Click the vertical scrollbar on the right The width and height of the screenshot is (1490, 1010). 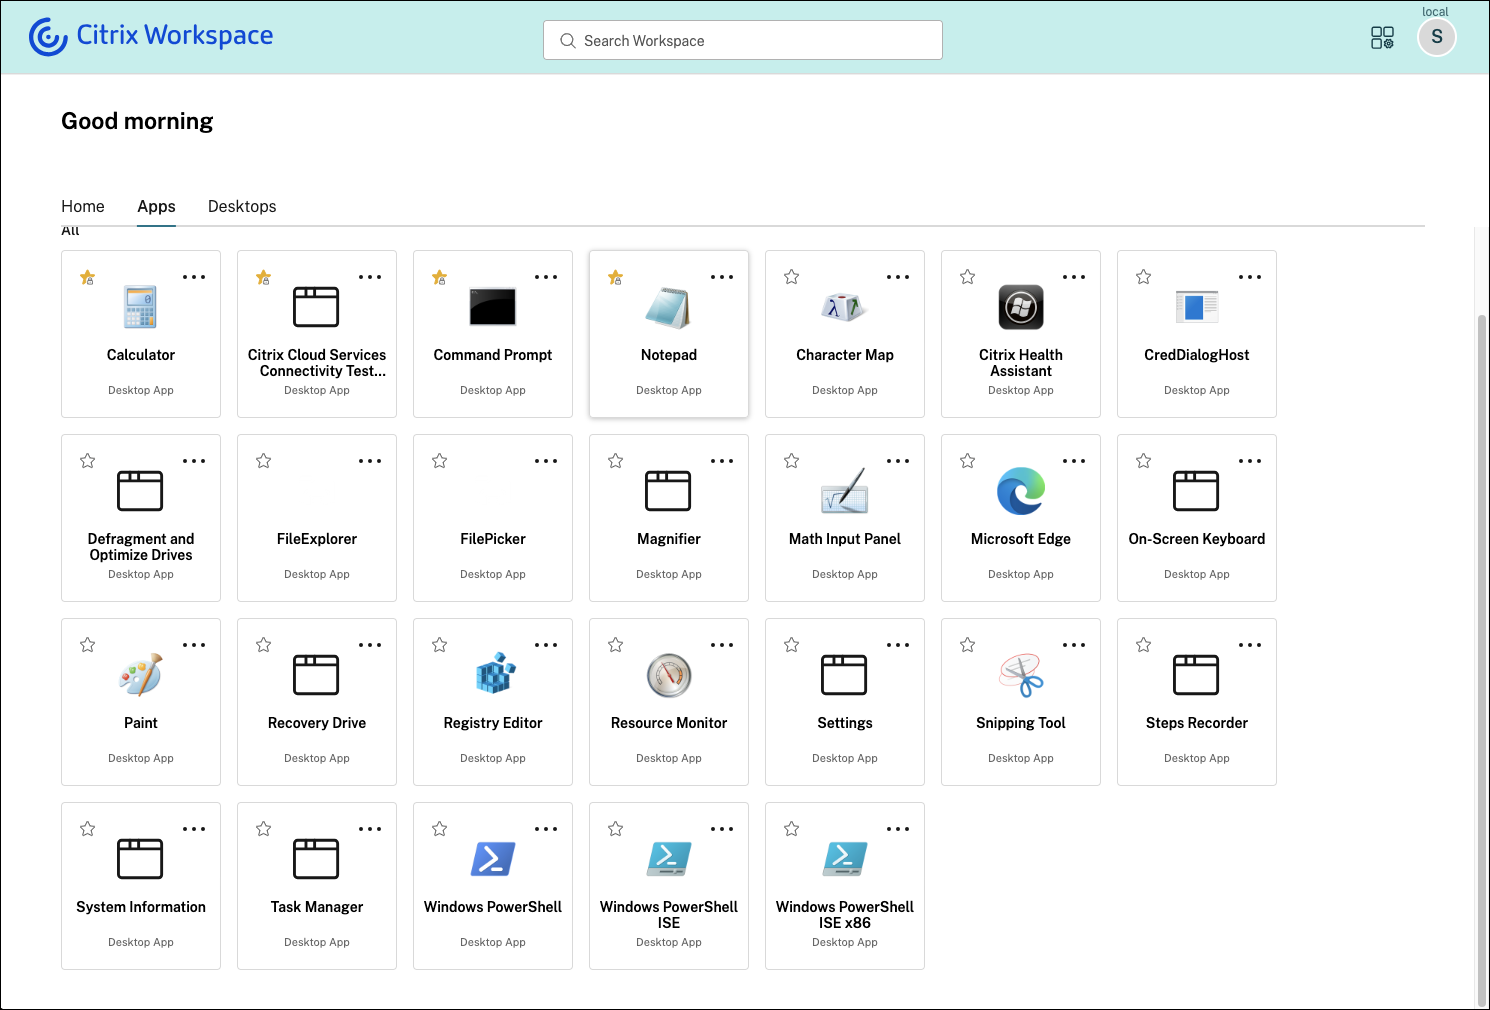[x=1482, y=660]
